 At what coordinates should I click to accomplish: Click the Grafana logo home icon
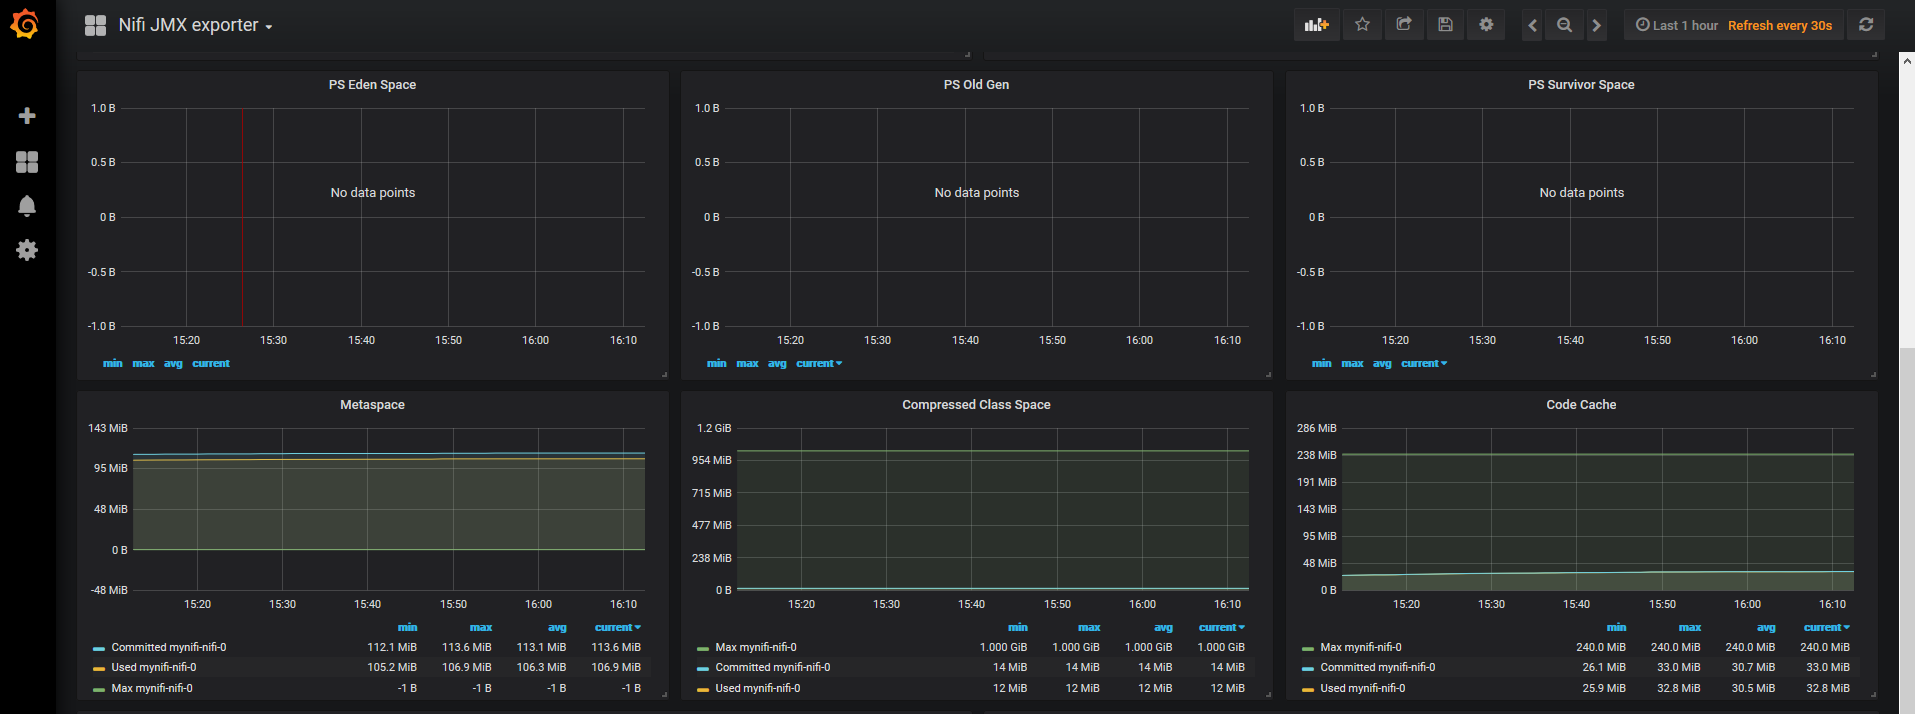[25, 24]
